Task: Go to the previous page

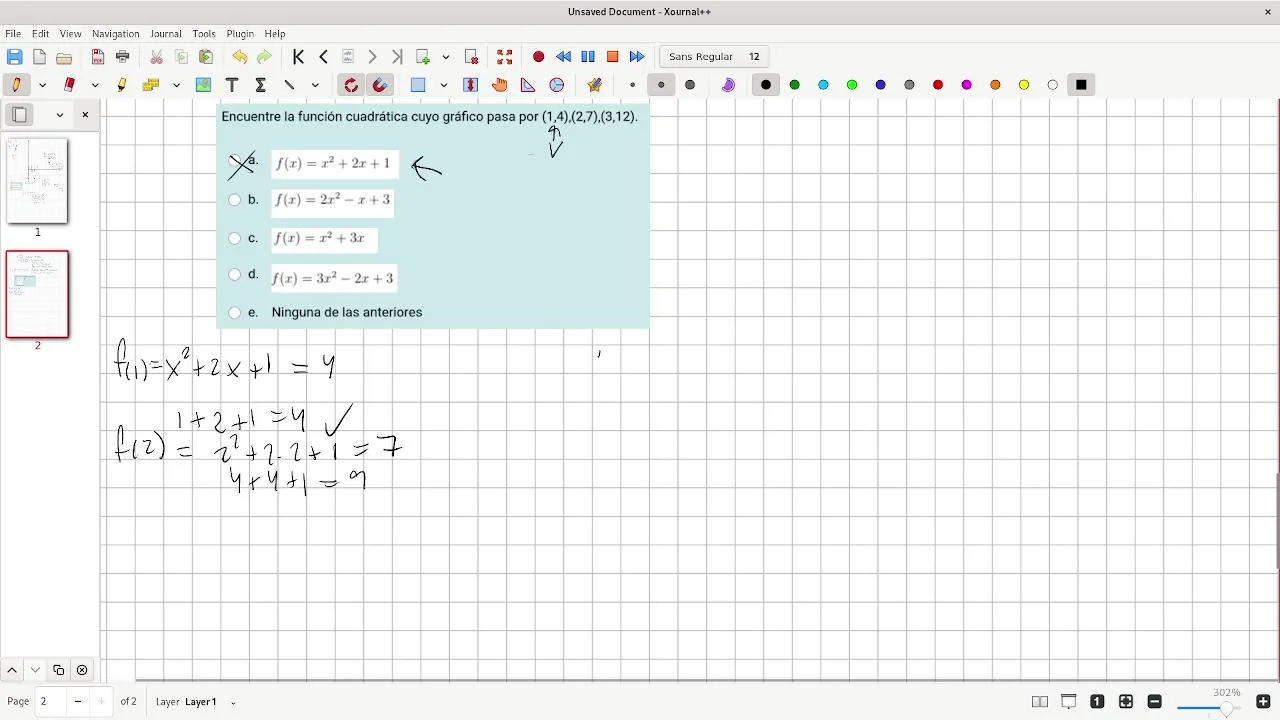Action: tap(323, 57)
